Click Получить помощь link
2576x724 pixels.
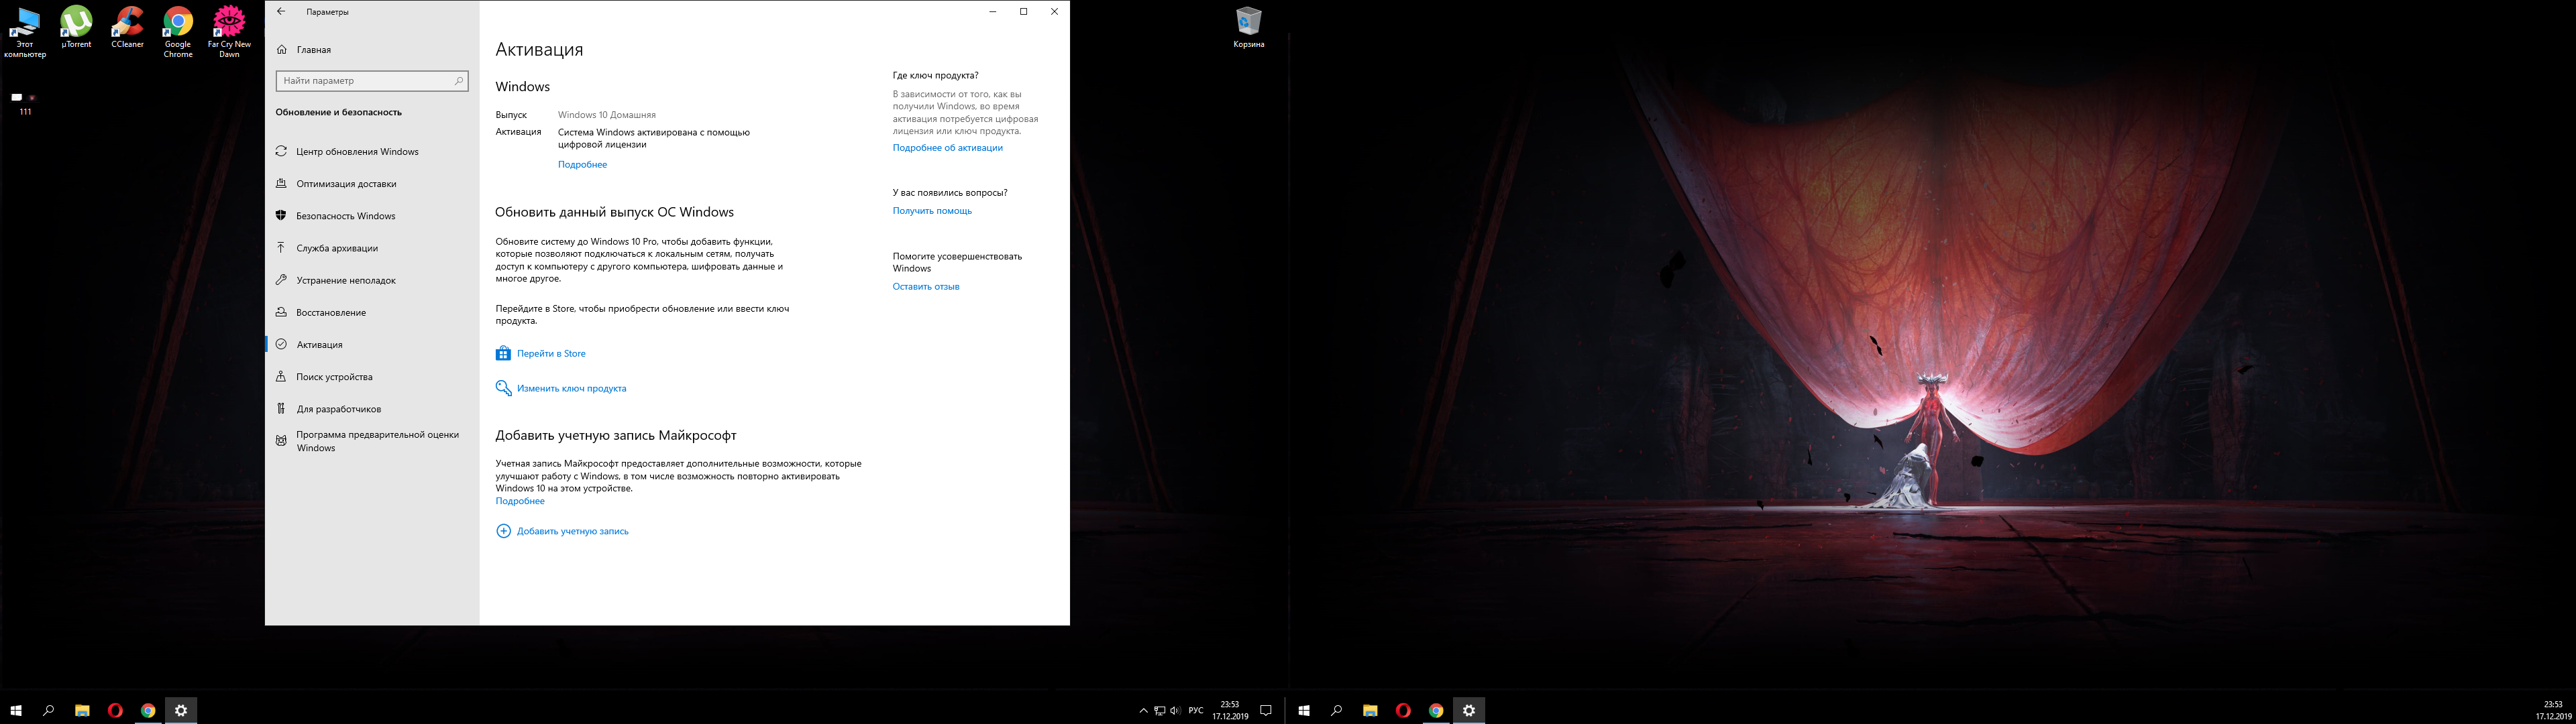pyautogui.click(x=932, y=211)
